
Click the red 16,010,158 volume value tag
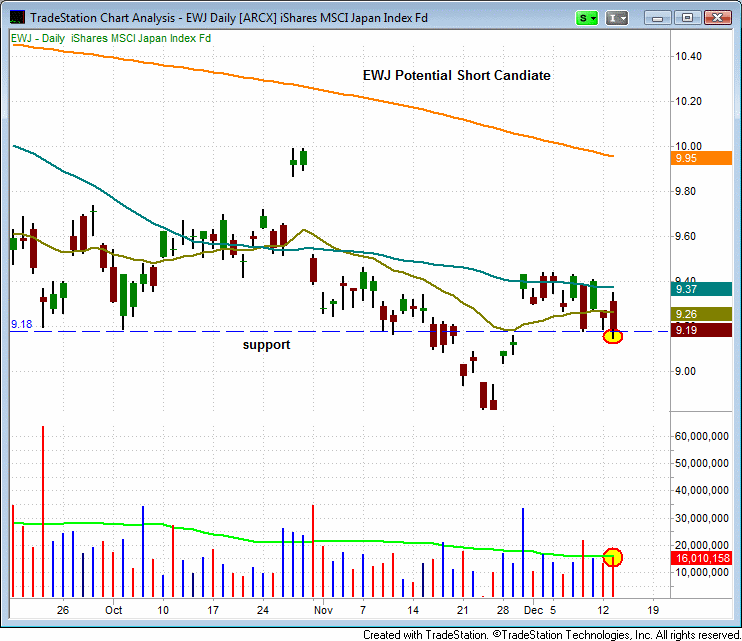point(701,558)
